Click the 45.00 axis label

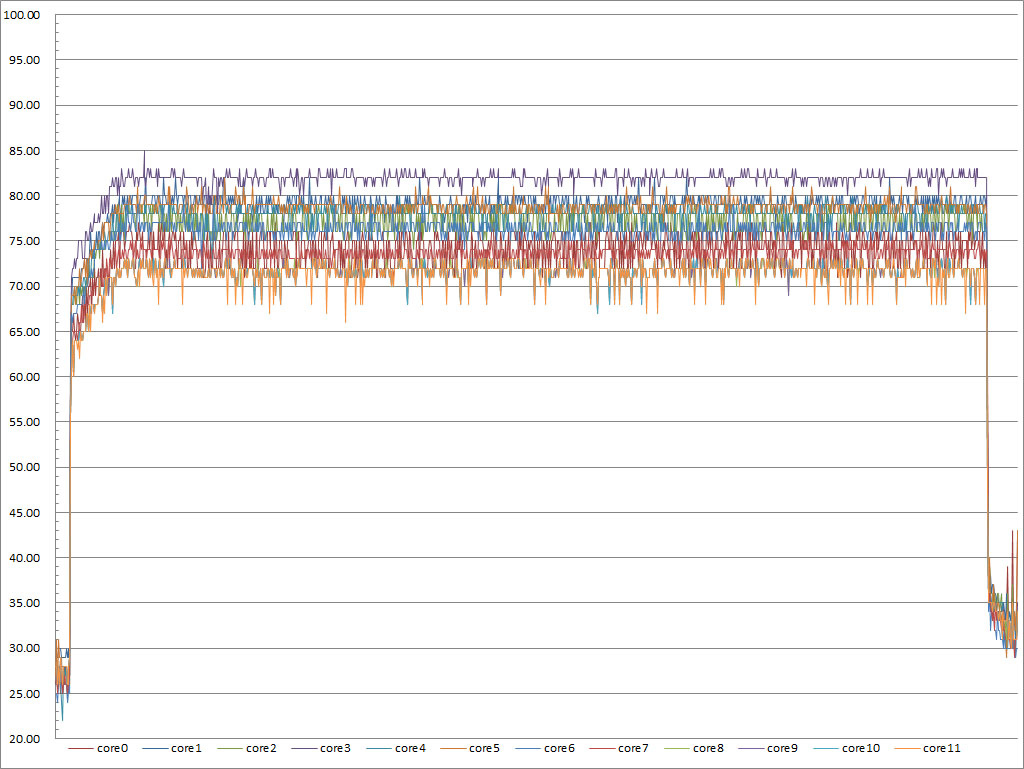coord(24,512)
